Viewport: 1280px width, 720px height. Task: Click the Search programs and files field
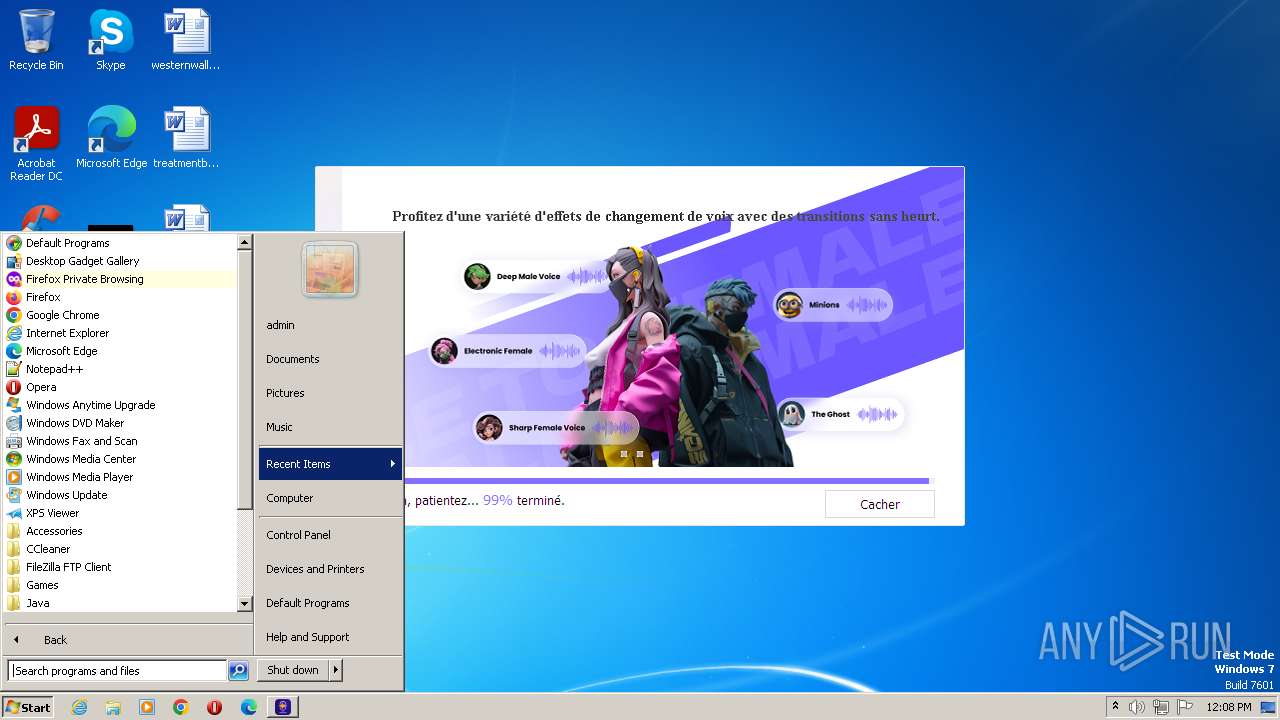[117, 671]
